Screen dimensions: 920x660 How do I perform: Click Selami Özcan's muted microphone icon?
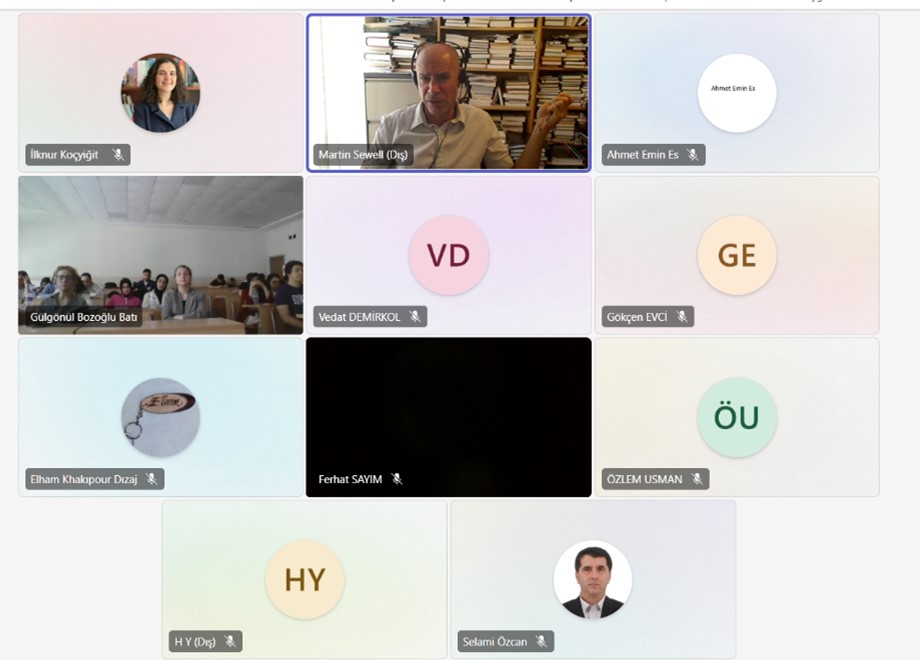pyautogui.click(x=542, y=642)
